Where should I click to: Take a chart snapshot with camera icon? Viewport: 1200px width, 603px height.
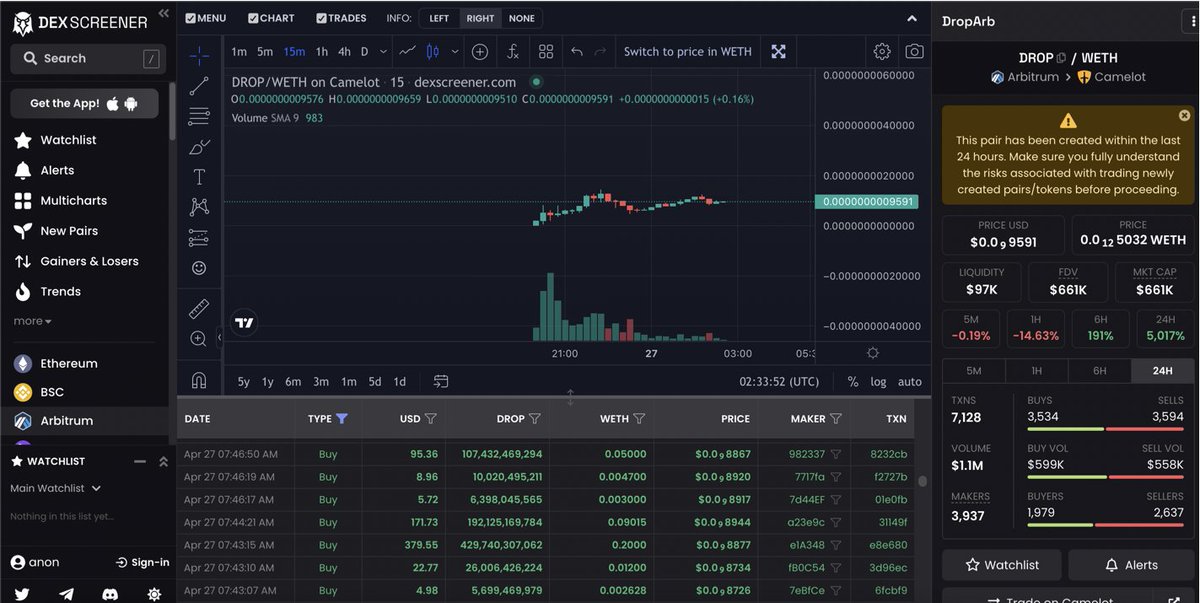(914, 51)
